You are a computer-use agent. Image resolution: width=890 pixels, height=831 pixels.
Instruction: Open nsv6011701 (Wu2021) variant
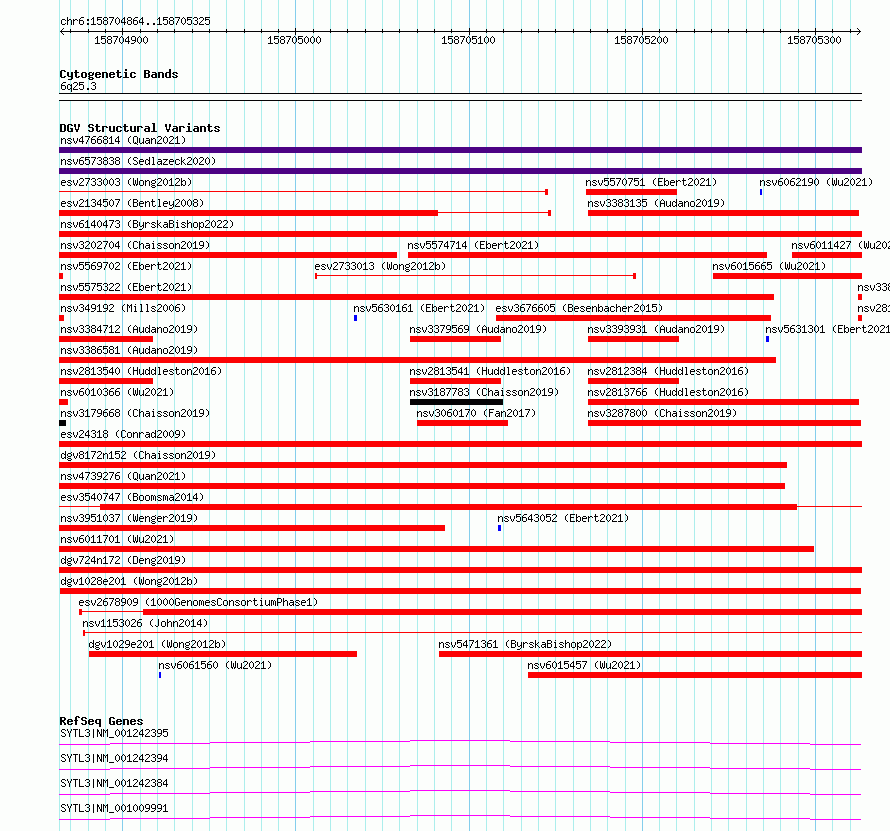pos(436,549)
